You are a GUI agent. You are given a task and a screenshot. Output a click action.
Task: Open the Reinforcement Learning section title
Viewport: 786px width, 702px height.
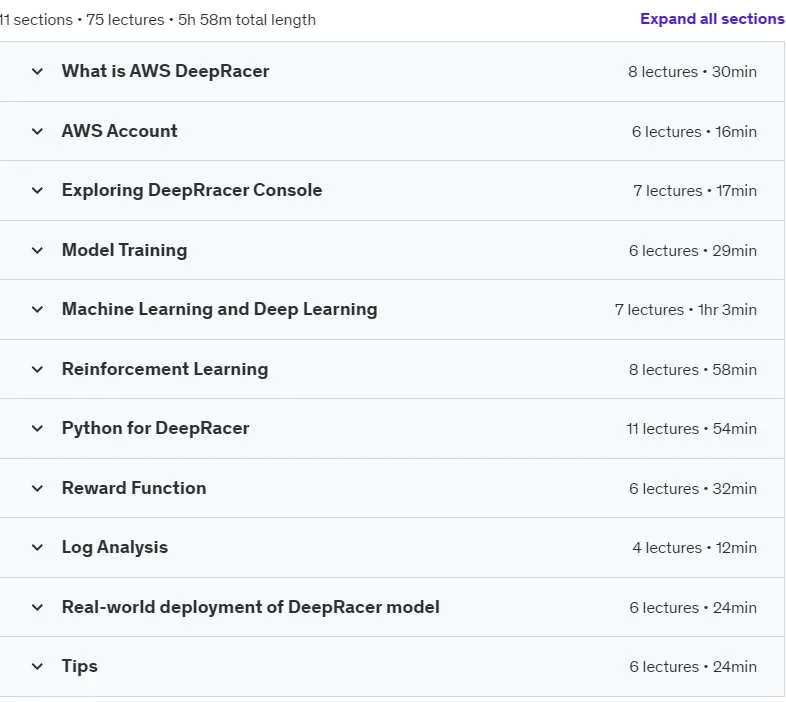click(x=165, y=369)
